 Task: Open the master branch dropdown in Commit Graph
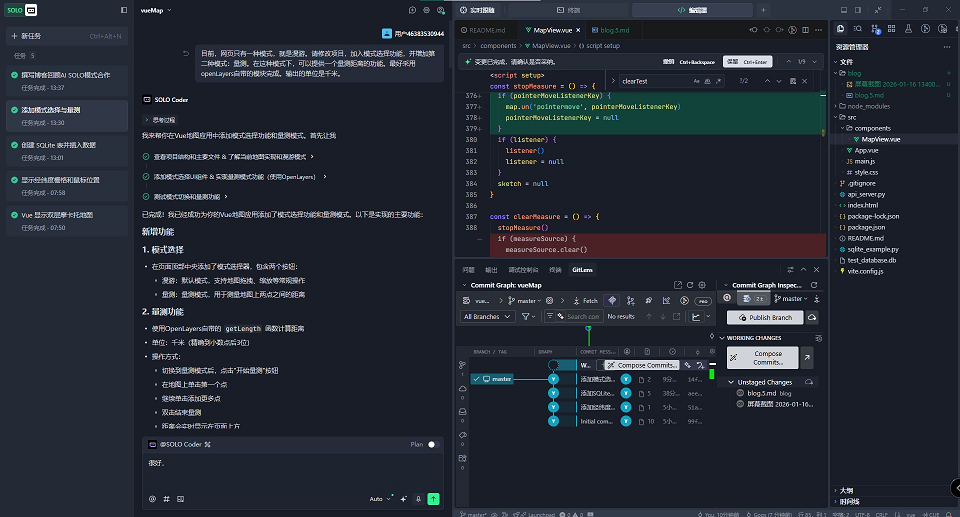click(x=525, y=301)
